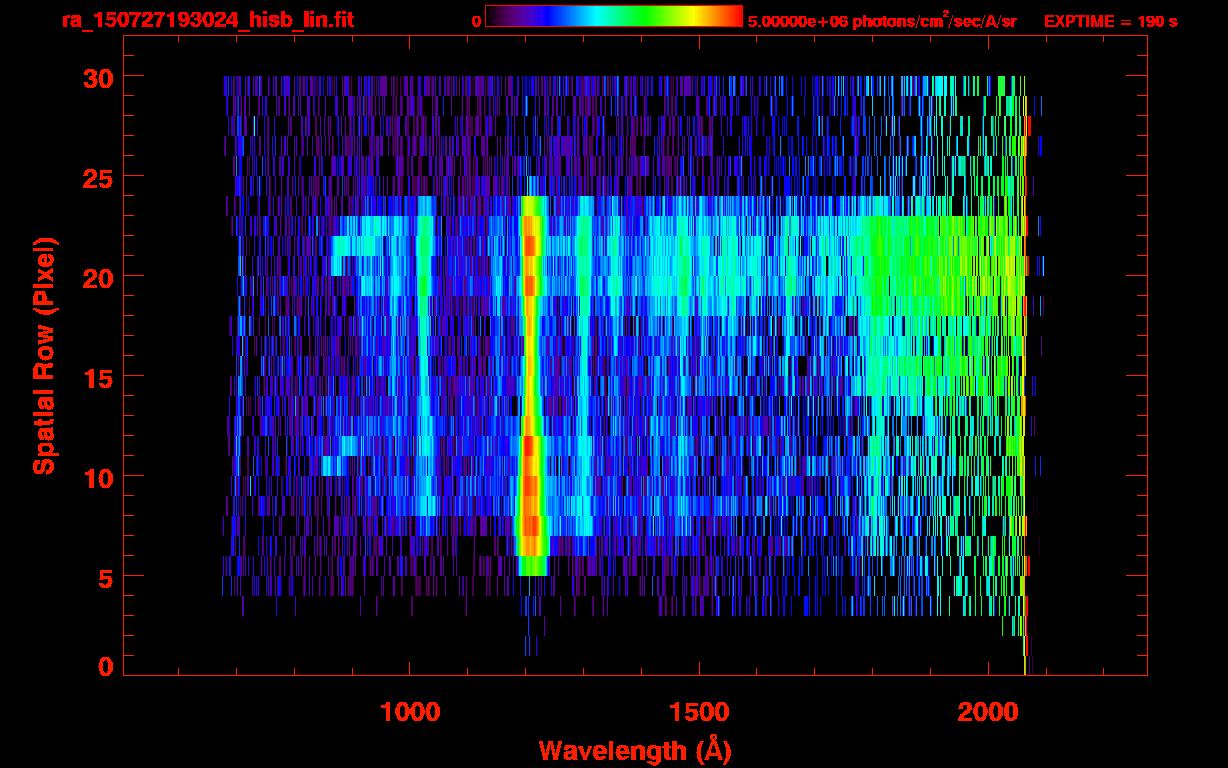Click x-axis tick label 1500

pos(699,712)
